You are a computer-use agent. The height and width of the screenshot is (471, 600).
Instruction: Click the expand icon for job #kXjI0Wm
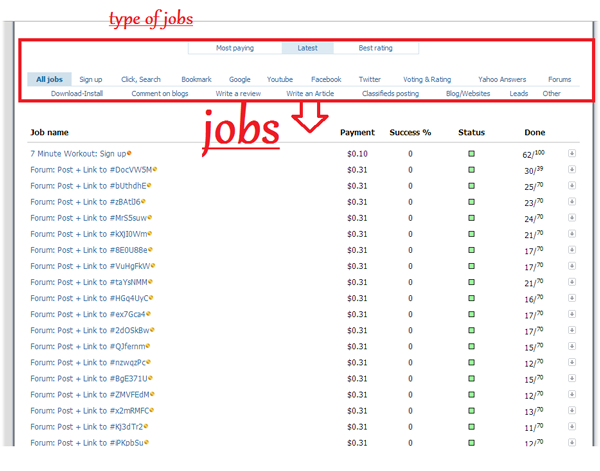pos(572,234)
